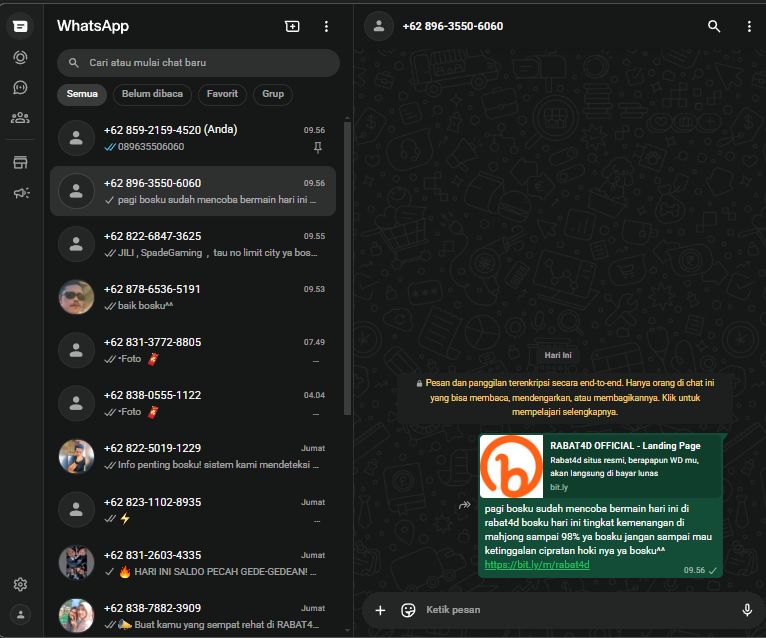Click the 'pagi bosku sudah mencoba' message text
766x638 pixels.
(x=598, y=530)
